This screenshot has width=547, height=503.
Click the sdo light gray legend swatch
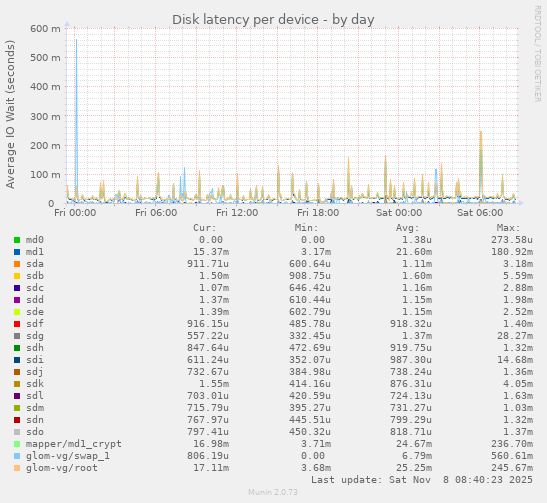click(x=17, y=432)
